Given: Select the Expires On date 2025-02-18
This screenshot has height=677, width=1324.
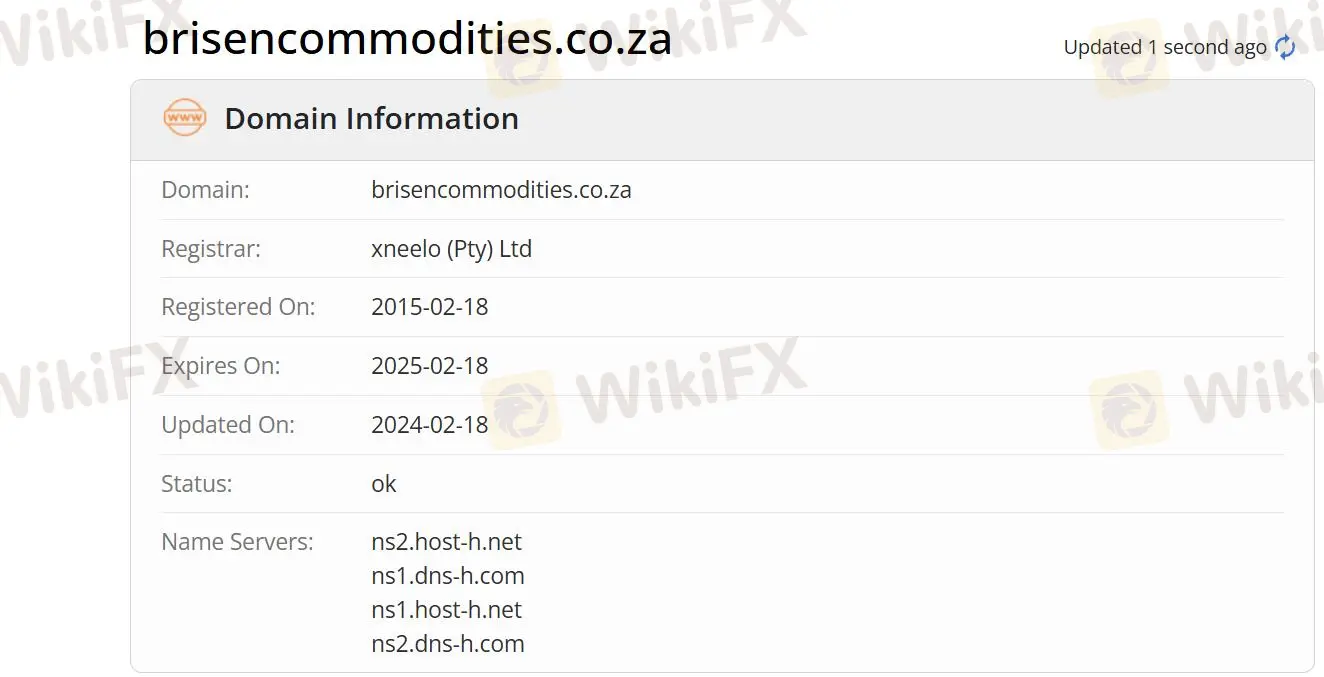Looking at the screenshot, I should (x=429, y=365).
